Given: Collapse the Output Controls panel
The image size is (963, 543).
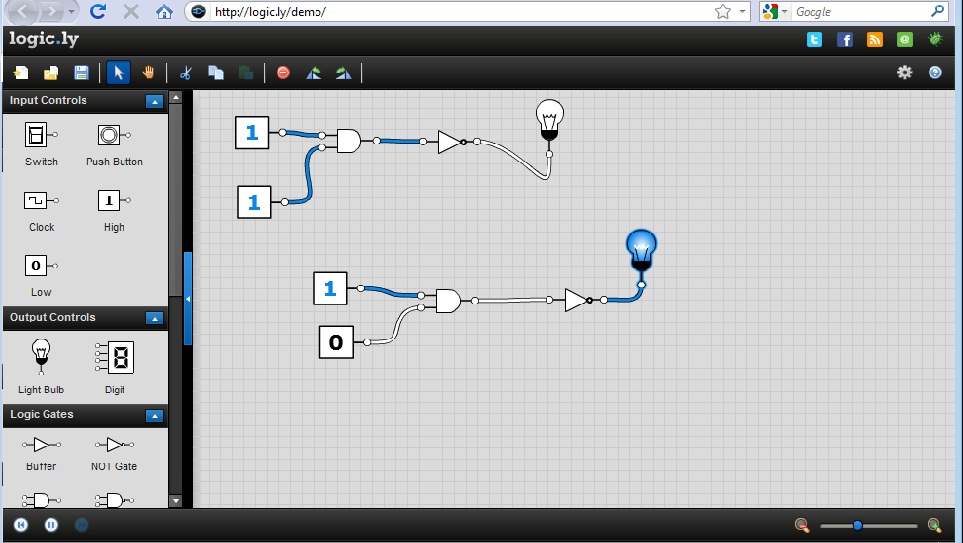Looking at the screenshot, I should pyautogui.click(x=155, y=318).
